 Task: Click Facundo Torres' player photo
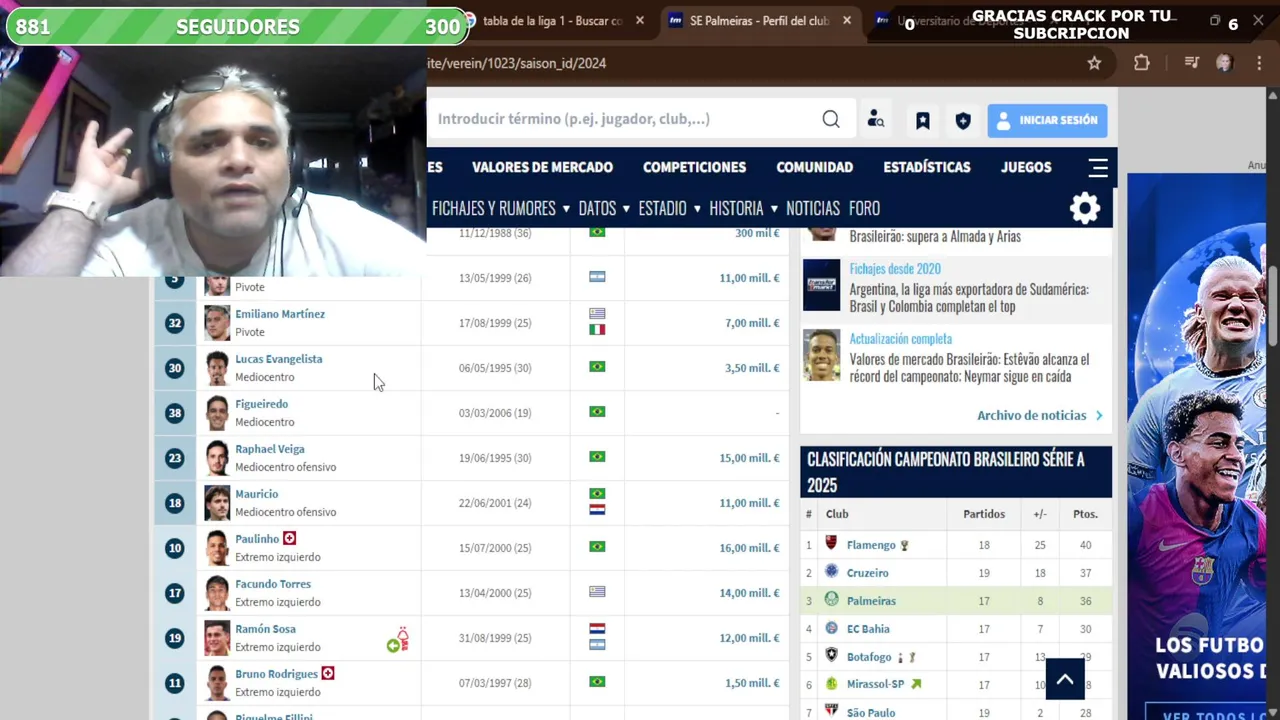217,593
